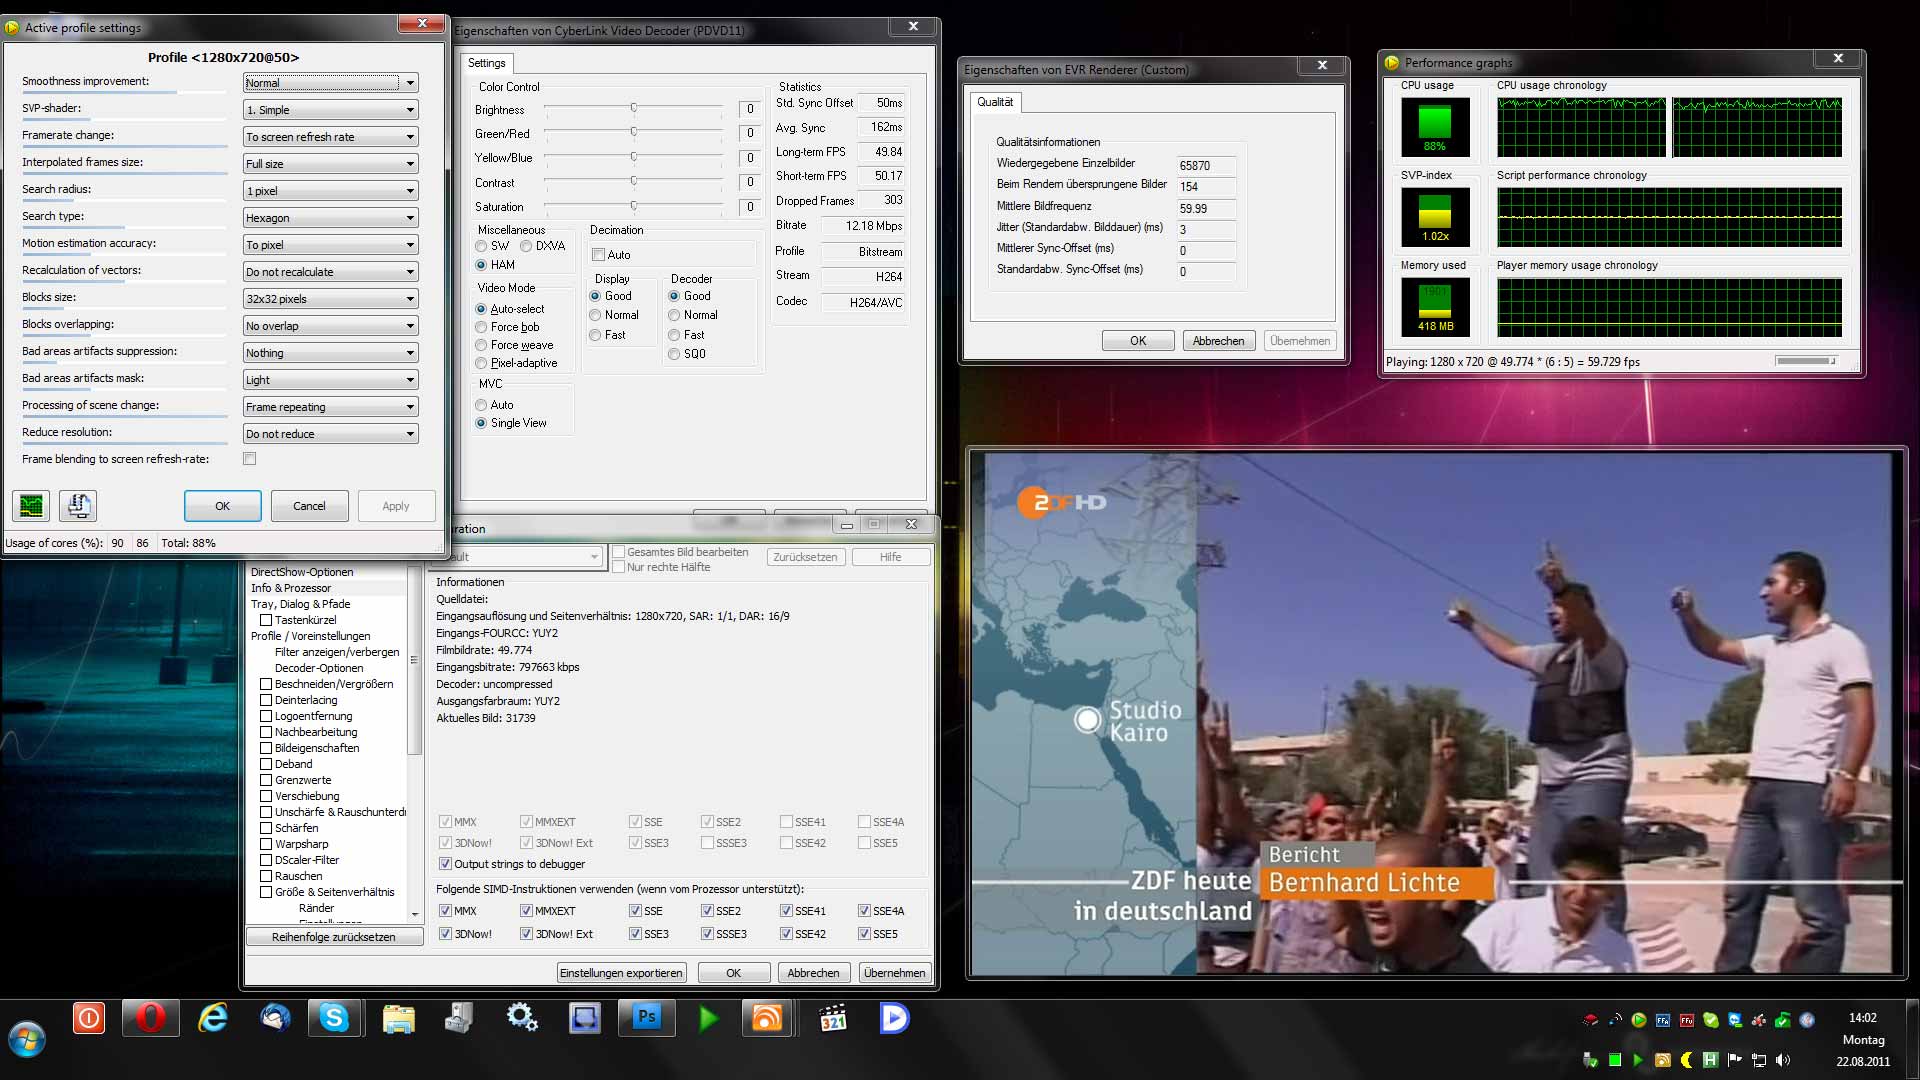Select the Qualität tab

(994, 102)
